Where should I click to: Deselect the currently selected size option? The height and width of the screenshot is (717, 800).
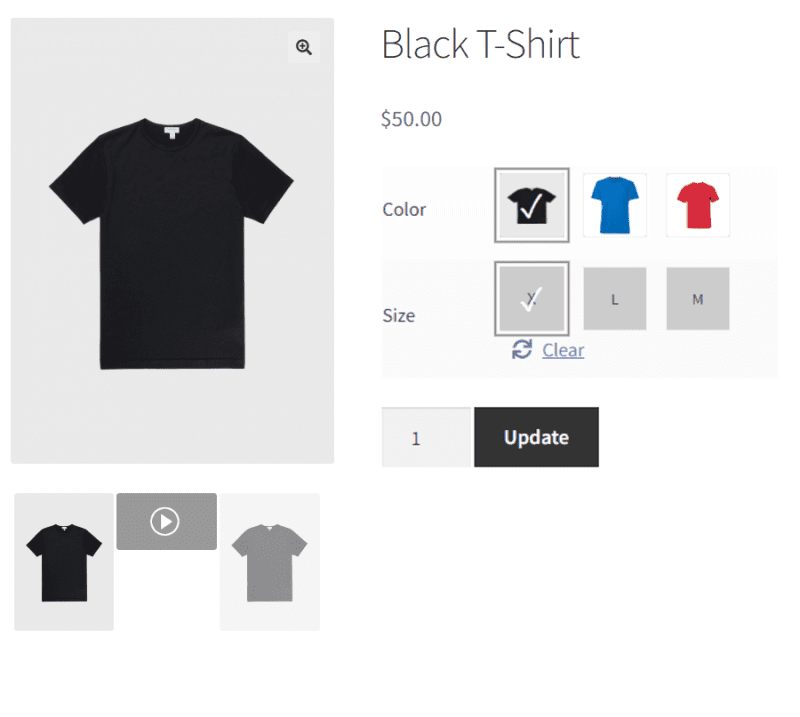(x=531, y=298)
